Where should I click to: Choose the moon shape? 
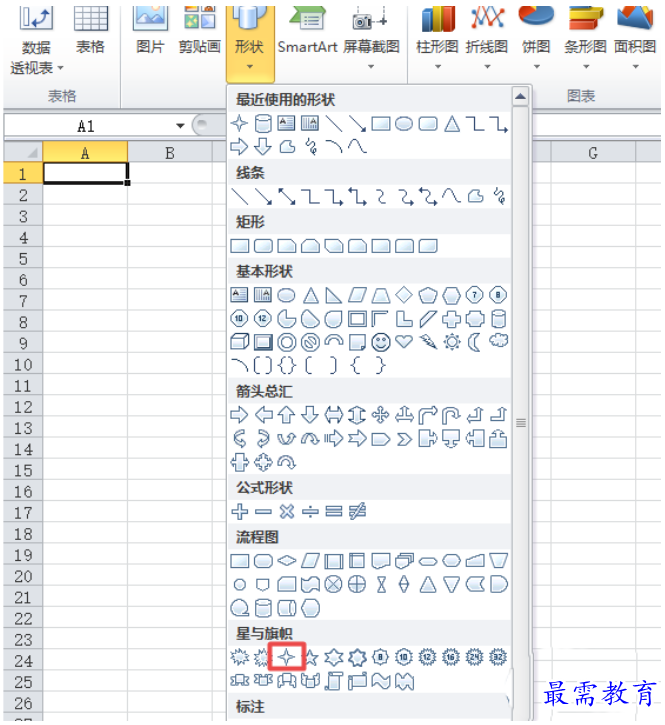click(474, 343)
